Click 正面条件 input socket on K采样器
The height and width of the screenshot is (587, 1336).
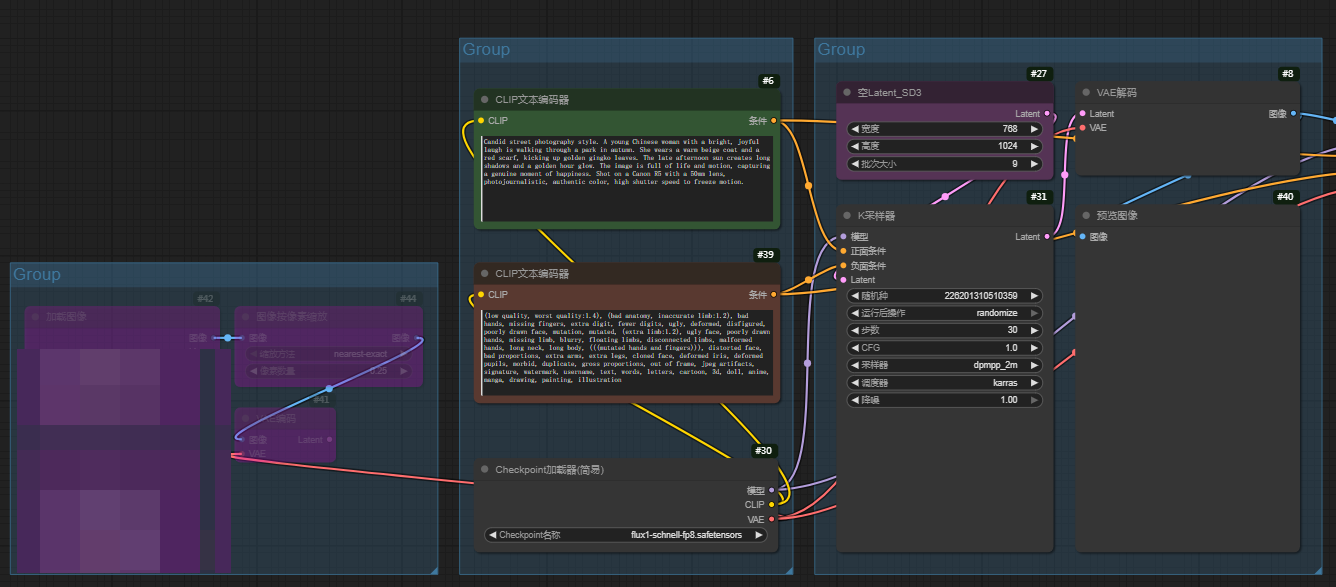click(x=842, y=251)
